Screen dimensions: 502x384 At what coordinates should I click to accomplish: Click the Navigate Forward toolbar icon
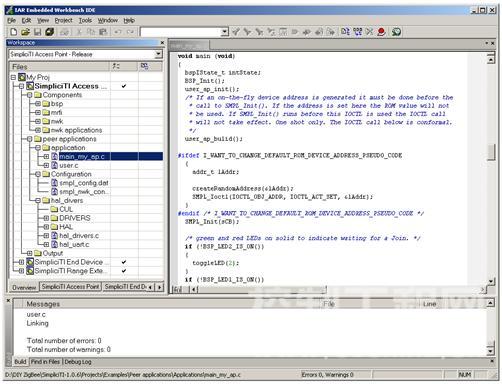pos(330,32)
